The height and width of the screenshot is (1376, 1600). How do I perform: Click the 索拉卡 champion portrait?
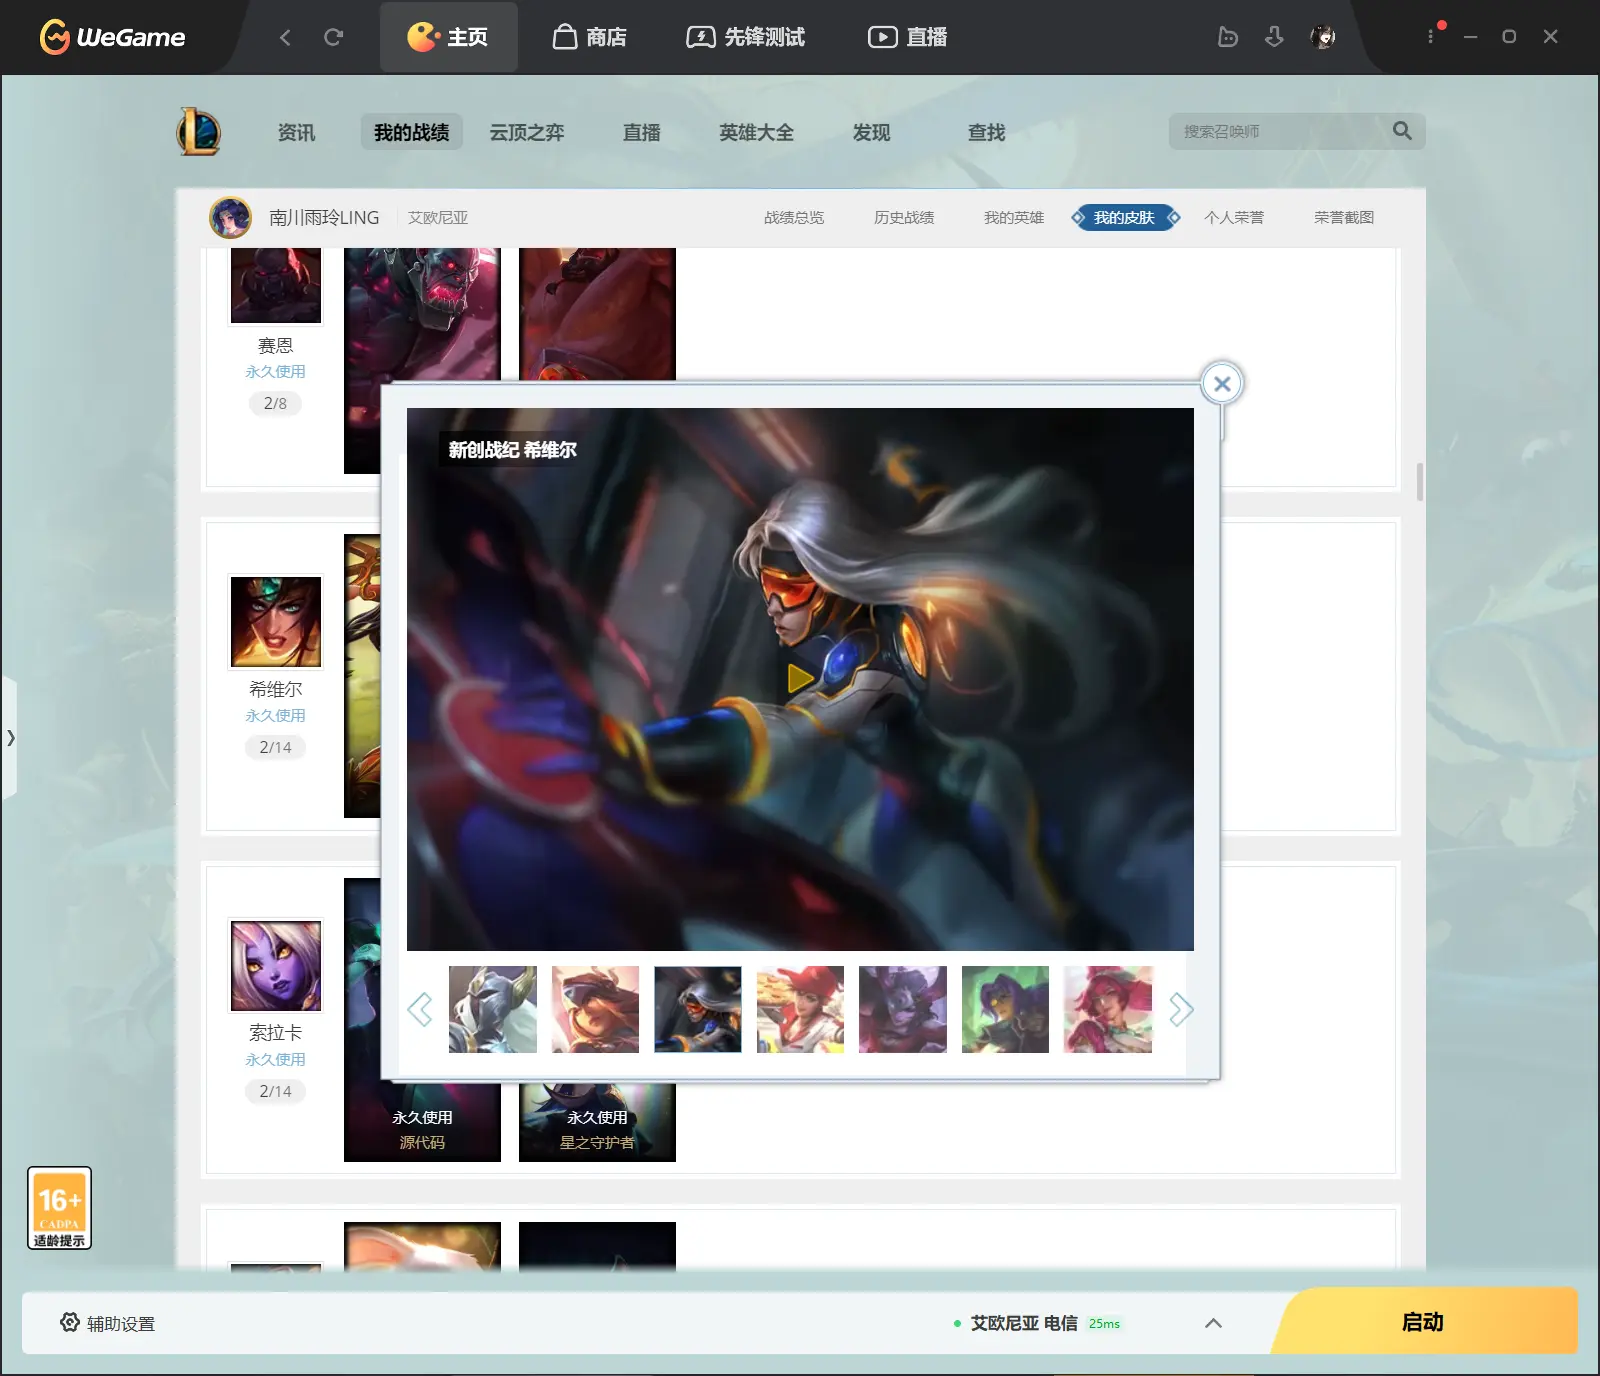pos(276,966)
